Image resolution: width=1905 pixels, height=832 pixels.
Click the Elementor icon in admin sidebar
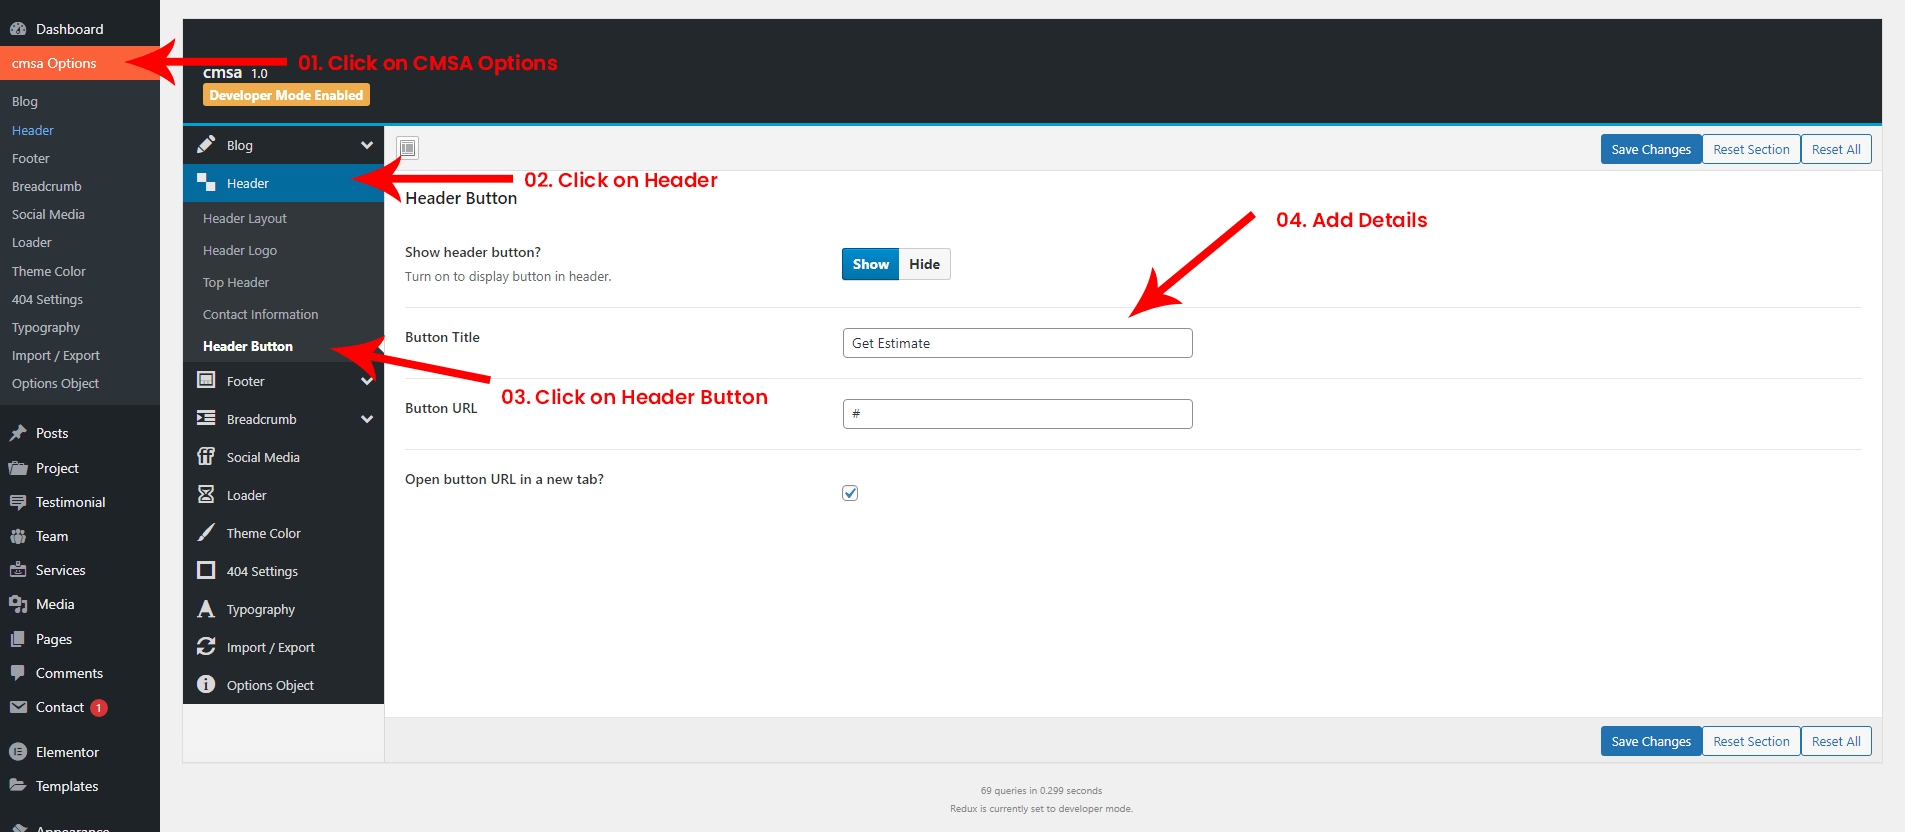click(18, 752)
